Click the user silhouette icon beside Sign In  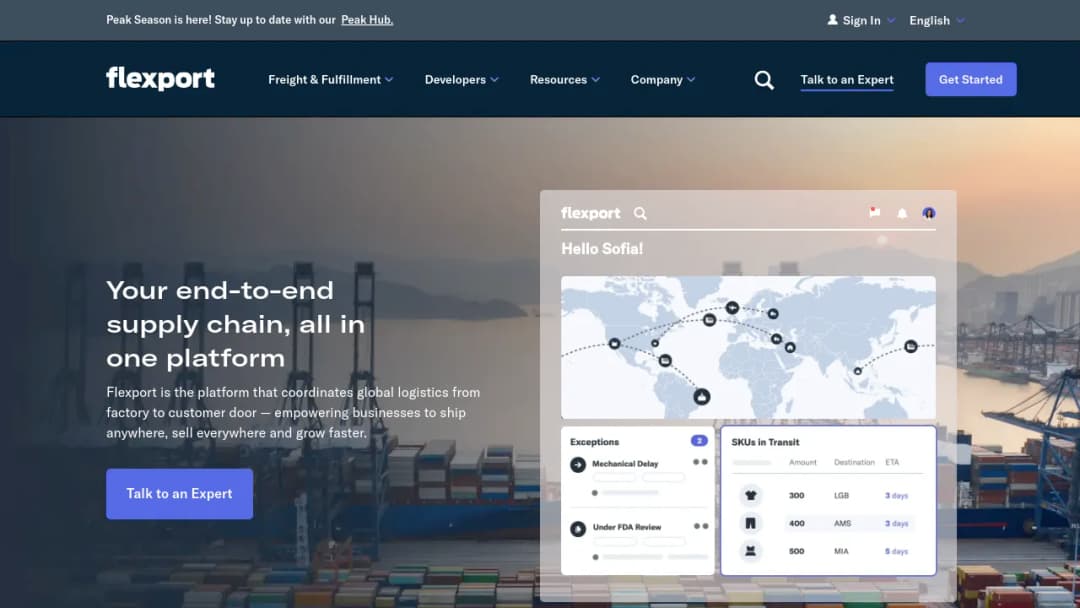[833, 20]
